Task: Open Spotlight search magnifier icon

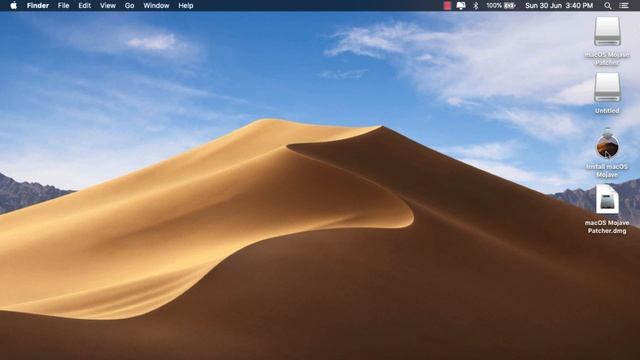Action: (608, 6)
